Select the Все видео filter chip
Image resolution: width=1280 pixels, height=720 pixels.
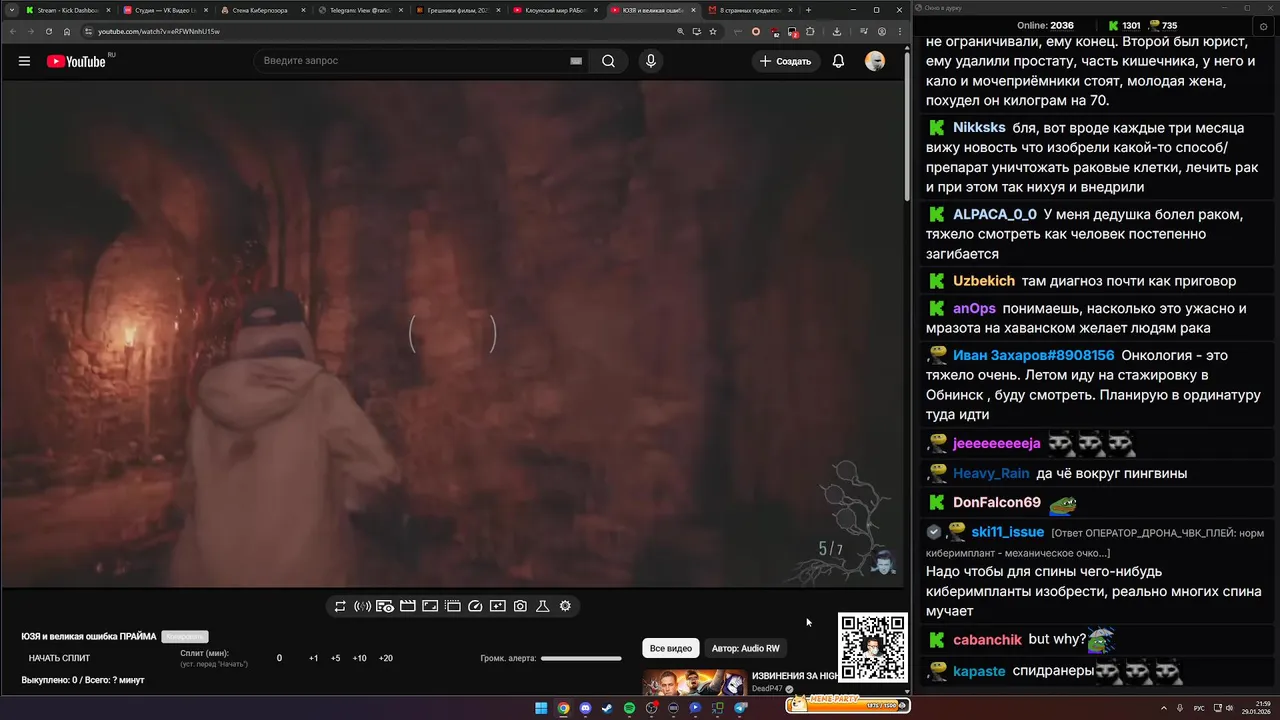point(671,648)
